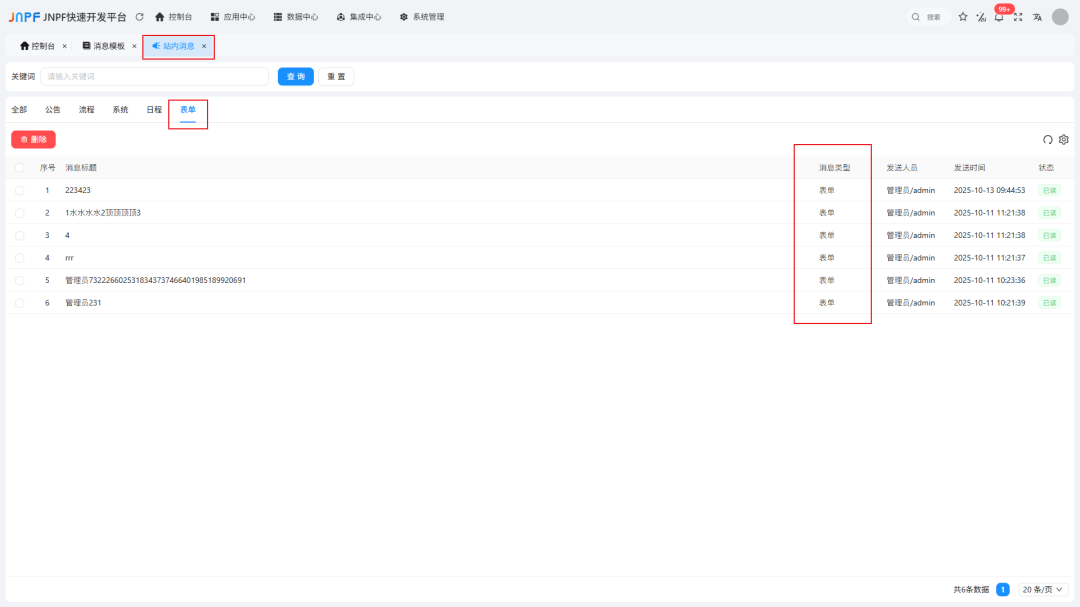Open the language translation icon
The image size is (1080, 607).
[x=1037, y=17]
